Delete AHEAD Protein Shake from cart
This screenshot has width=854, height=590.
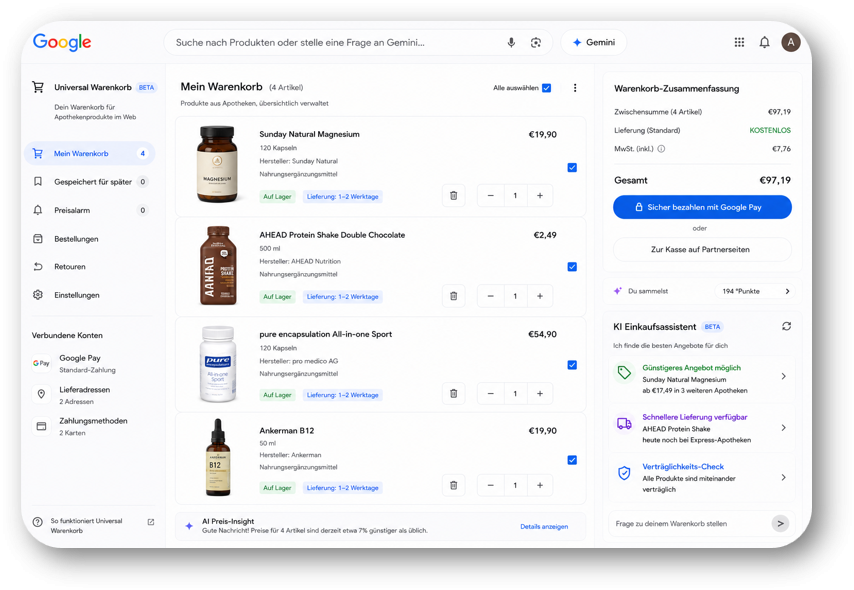click(x=454, y=296)
